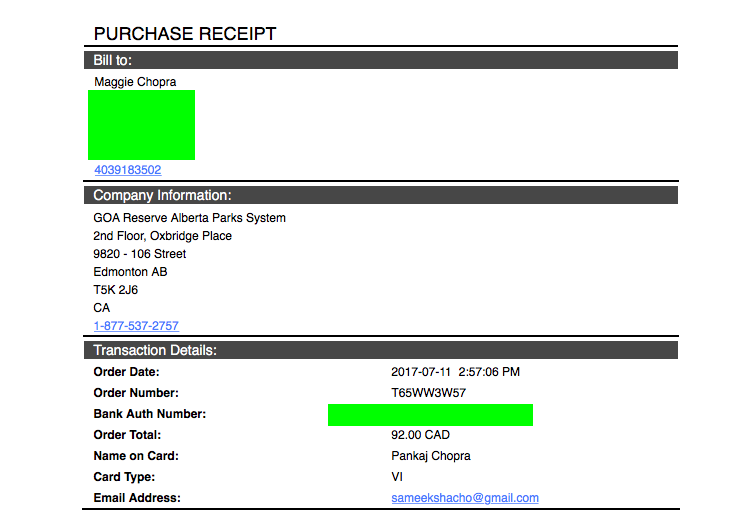Click the 'Bank Auth Number:' label
This screenshot has height=520, width=735.
[x=150, y=414]
